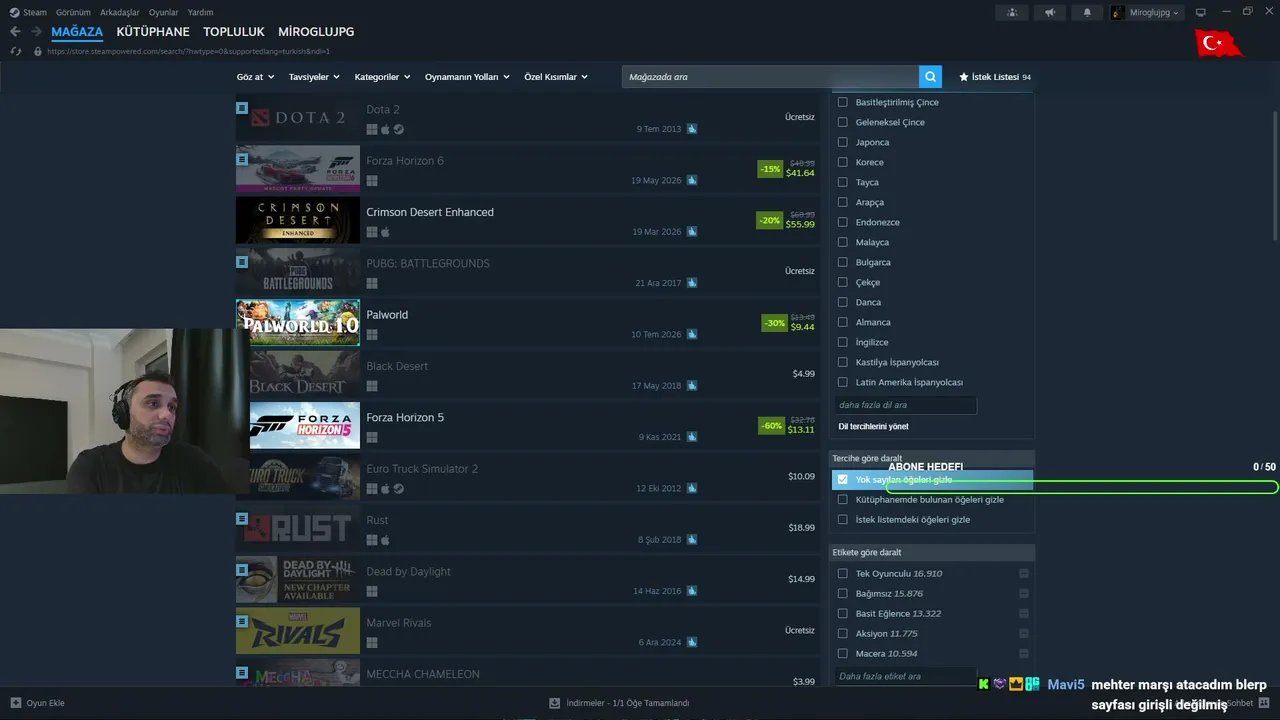Click the in-library badge on Dota 2
This screenshot has height=720, width=1280.
(242, 108)
